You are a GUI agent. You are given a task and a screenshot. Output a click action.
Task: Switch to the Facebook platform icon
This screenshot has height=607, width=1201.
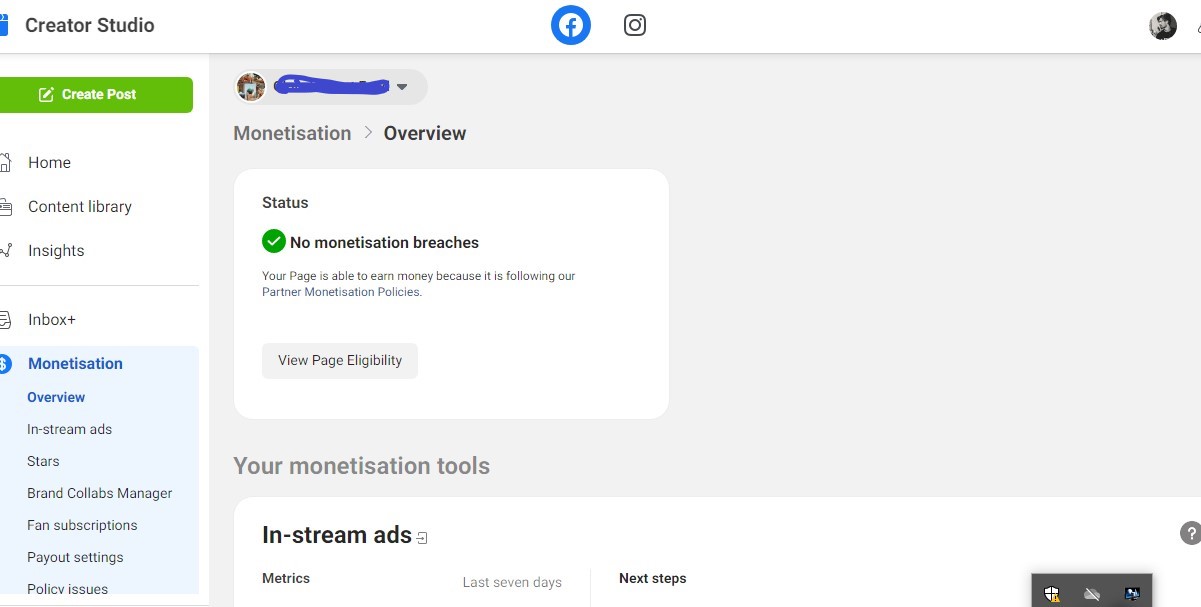click(x=571, y=25)
